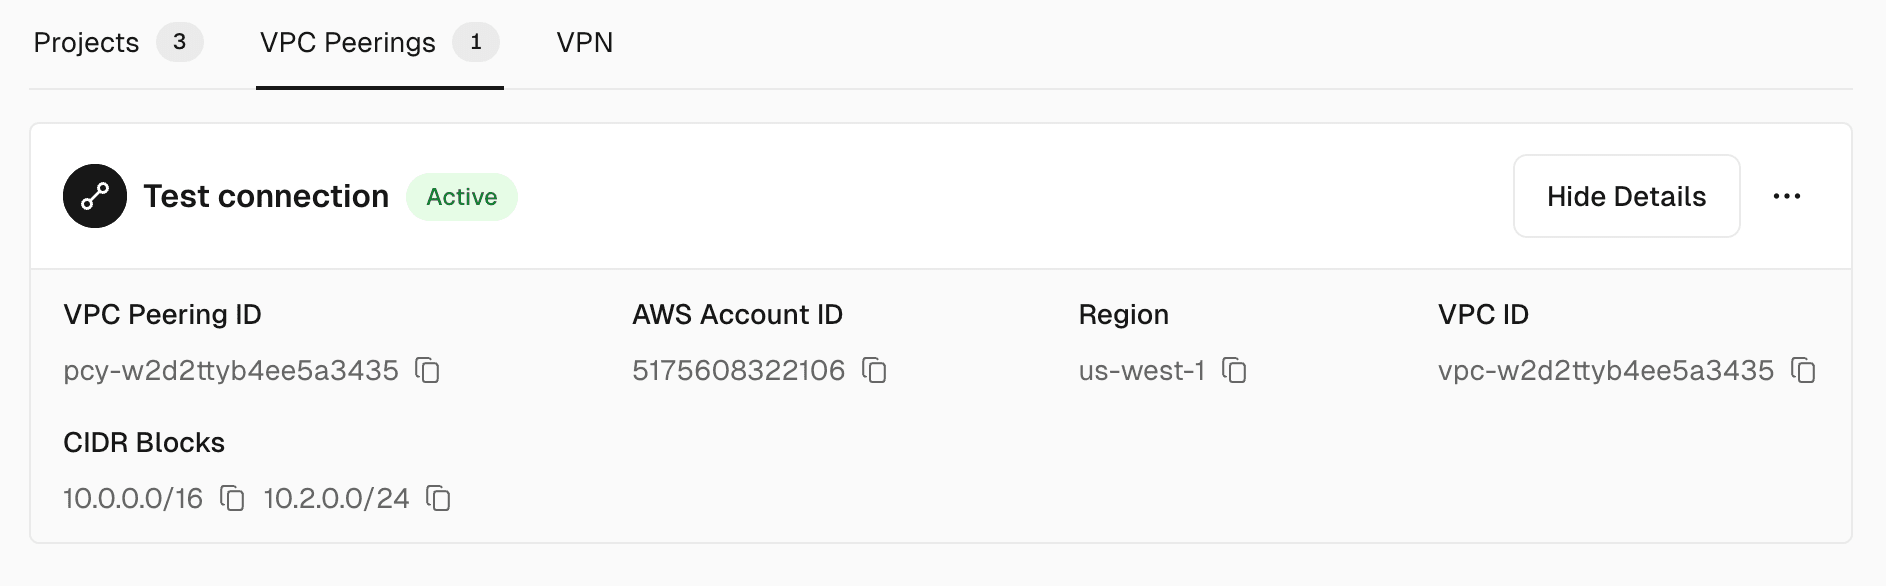
Task: Copy the 10.2.0.0/24 CIDR block
Action: [x=440, y=498]
